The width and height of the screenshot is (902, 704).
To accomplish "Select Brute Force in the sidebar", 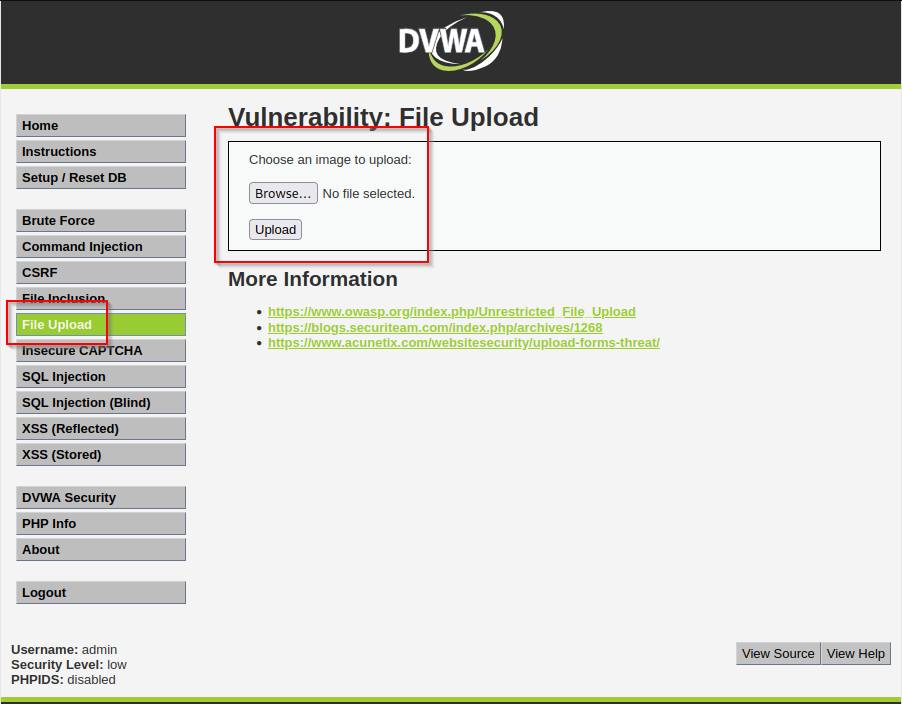I will tap(101, 220).
